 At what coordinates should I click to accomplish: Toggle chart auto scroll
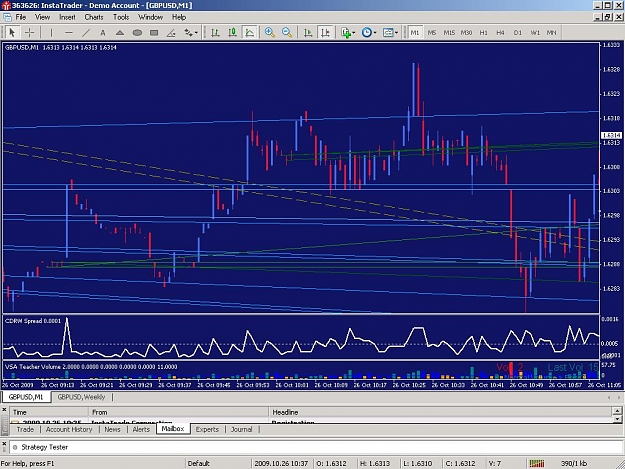coord(308,33)
